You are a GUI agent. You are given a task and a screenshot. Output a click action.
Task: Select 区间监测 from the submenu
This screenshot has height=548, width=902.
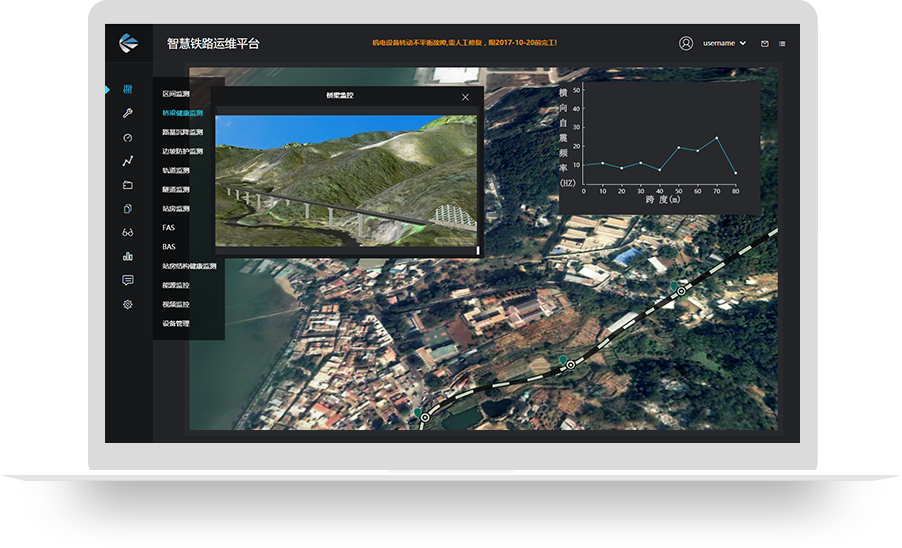click(176, 94)
